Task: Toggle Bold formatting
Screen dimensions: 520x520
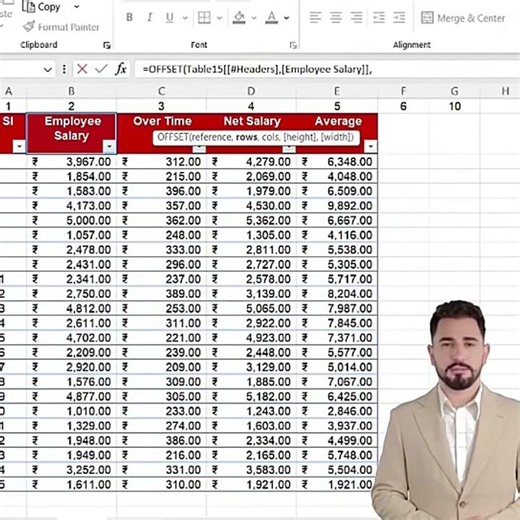Action: 129,17
